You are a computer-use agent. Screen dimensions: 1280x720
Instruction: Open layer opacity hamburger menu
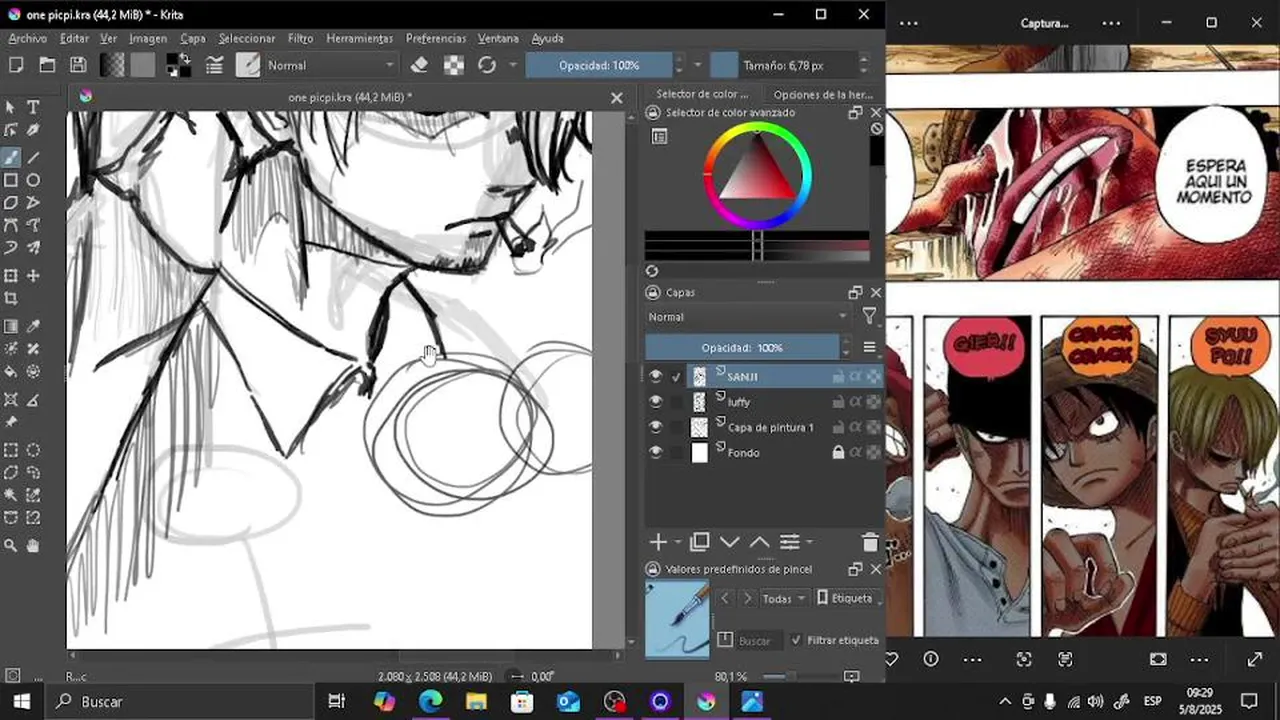(x=869, y=347)
